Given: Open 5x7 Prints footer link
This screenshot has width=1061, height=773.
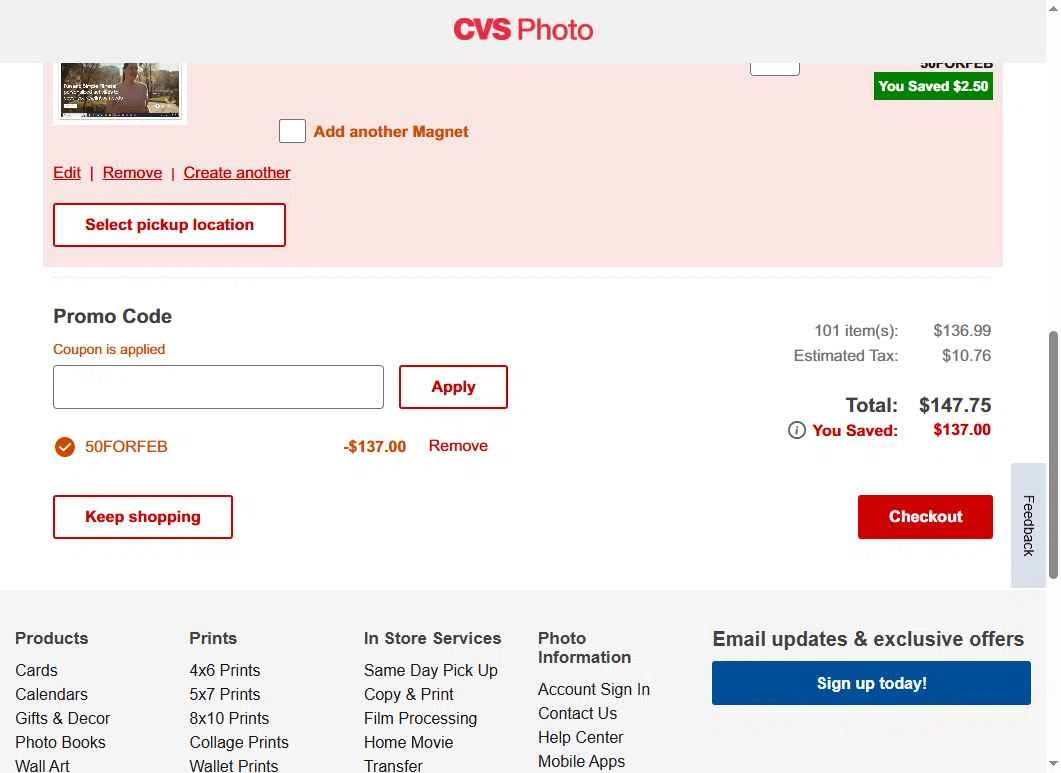Looking at the screenshot, I should click(225, 694).
